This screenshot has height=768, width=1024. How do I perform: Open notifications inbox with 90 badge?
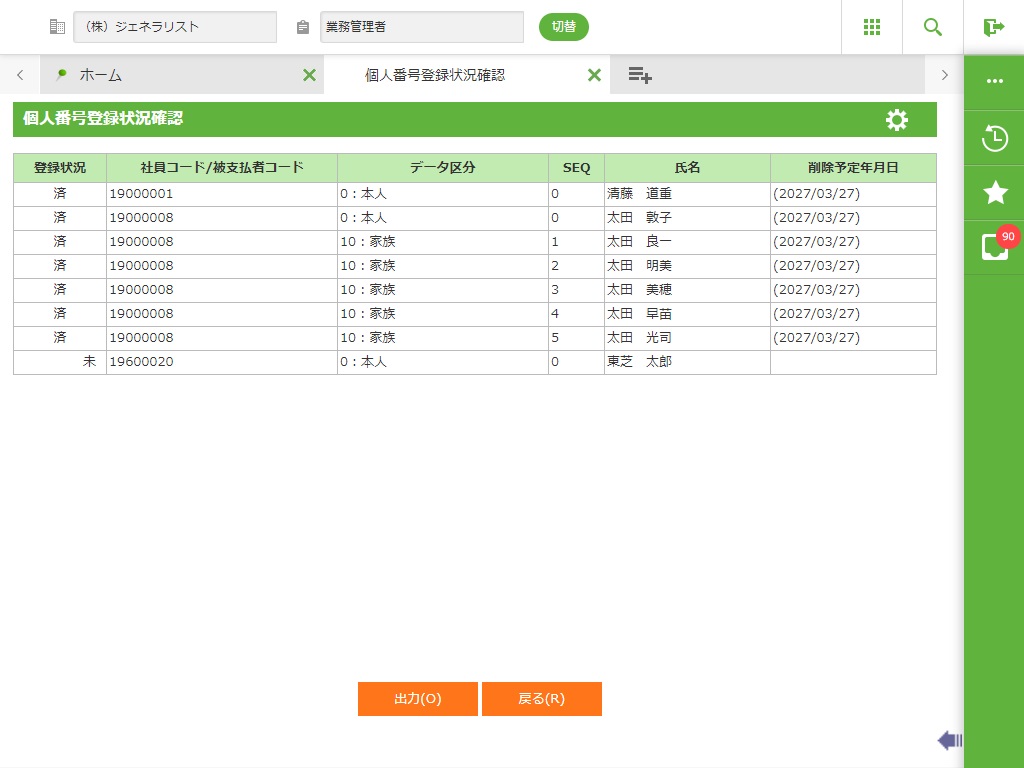994,247
